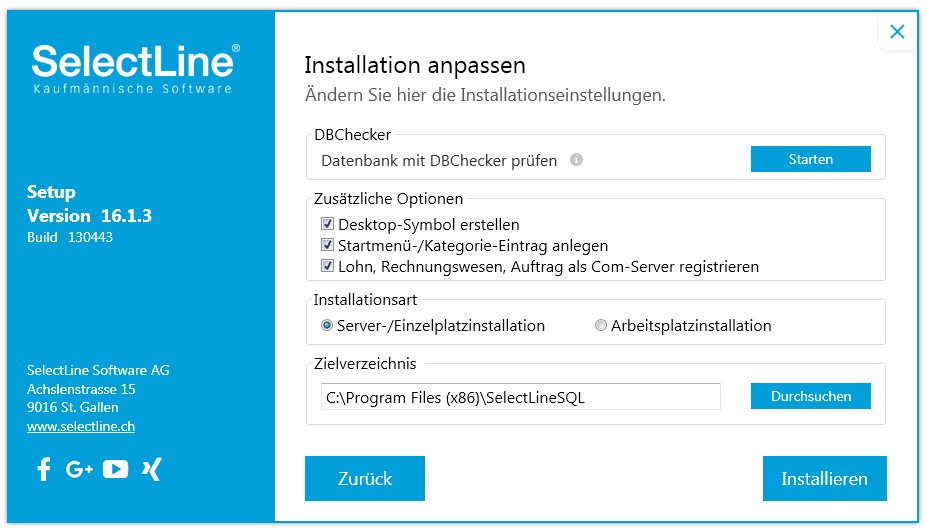The image size is (927, 530).
Task: Close the setup dialog with X
Action: 897,31
